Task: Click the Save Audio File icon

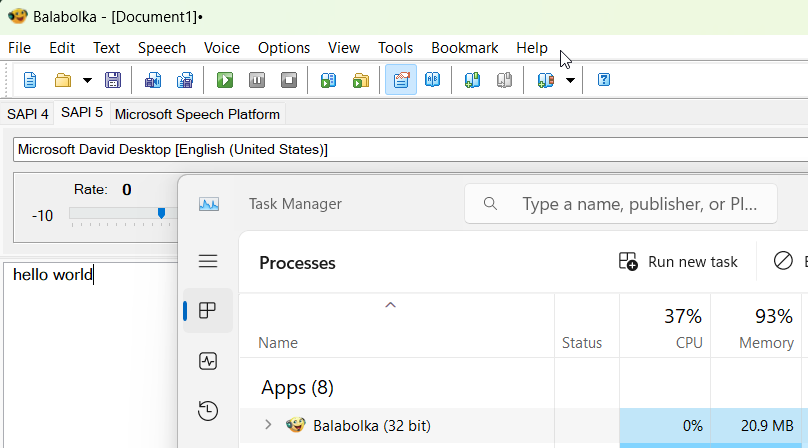Action: pyautogui.click(x=153, y=80)
